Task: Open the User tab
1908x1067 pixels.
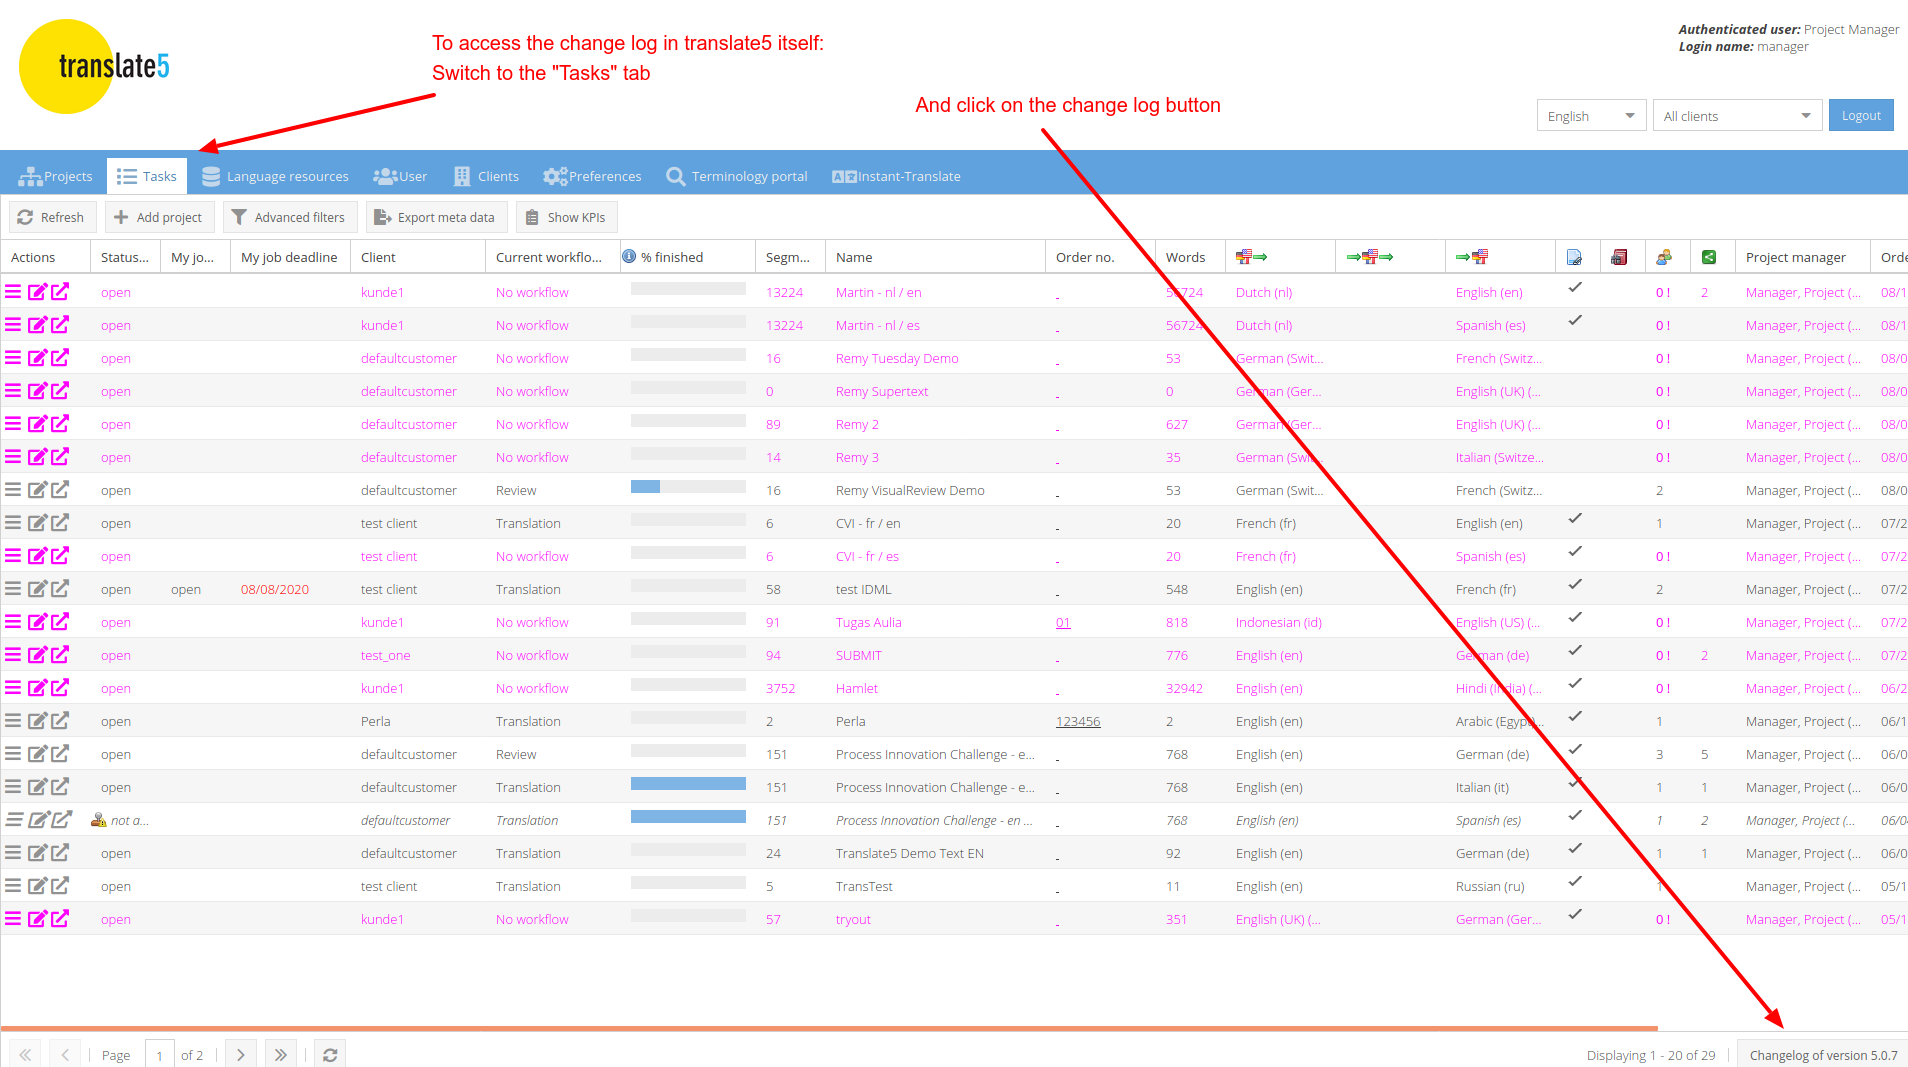Action: coord(400,176)
